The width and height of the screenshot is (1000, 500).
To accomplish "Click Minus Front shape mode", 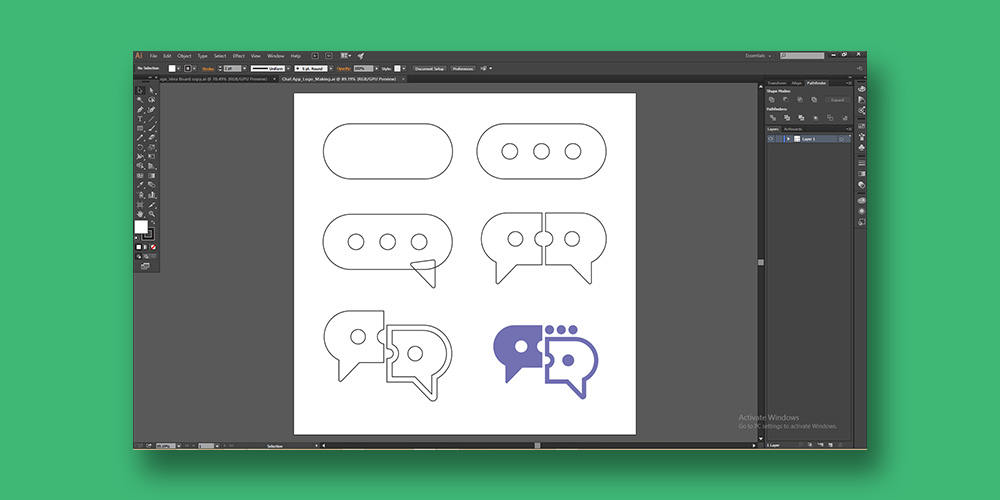I will coord(786,99).
